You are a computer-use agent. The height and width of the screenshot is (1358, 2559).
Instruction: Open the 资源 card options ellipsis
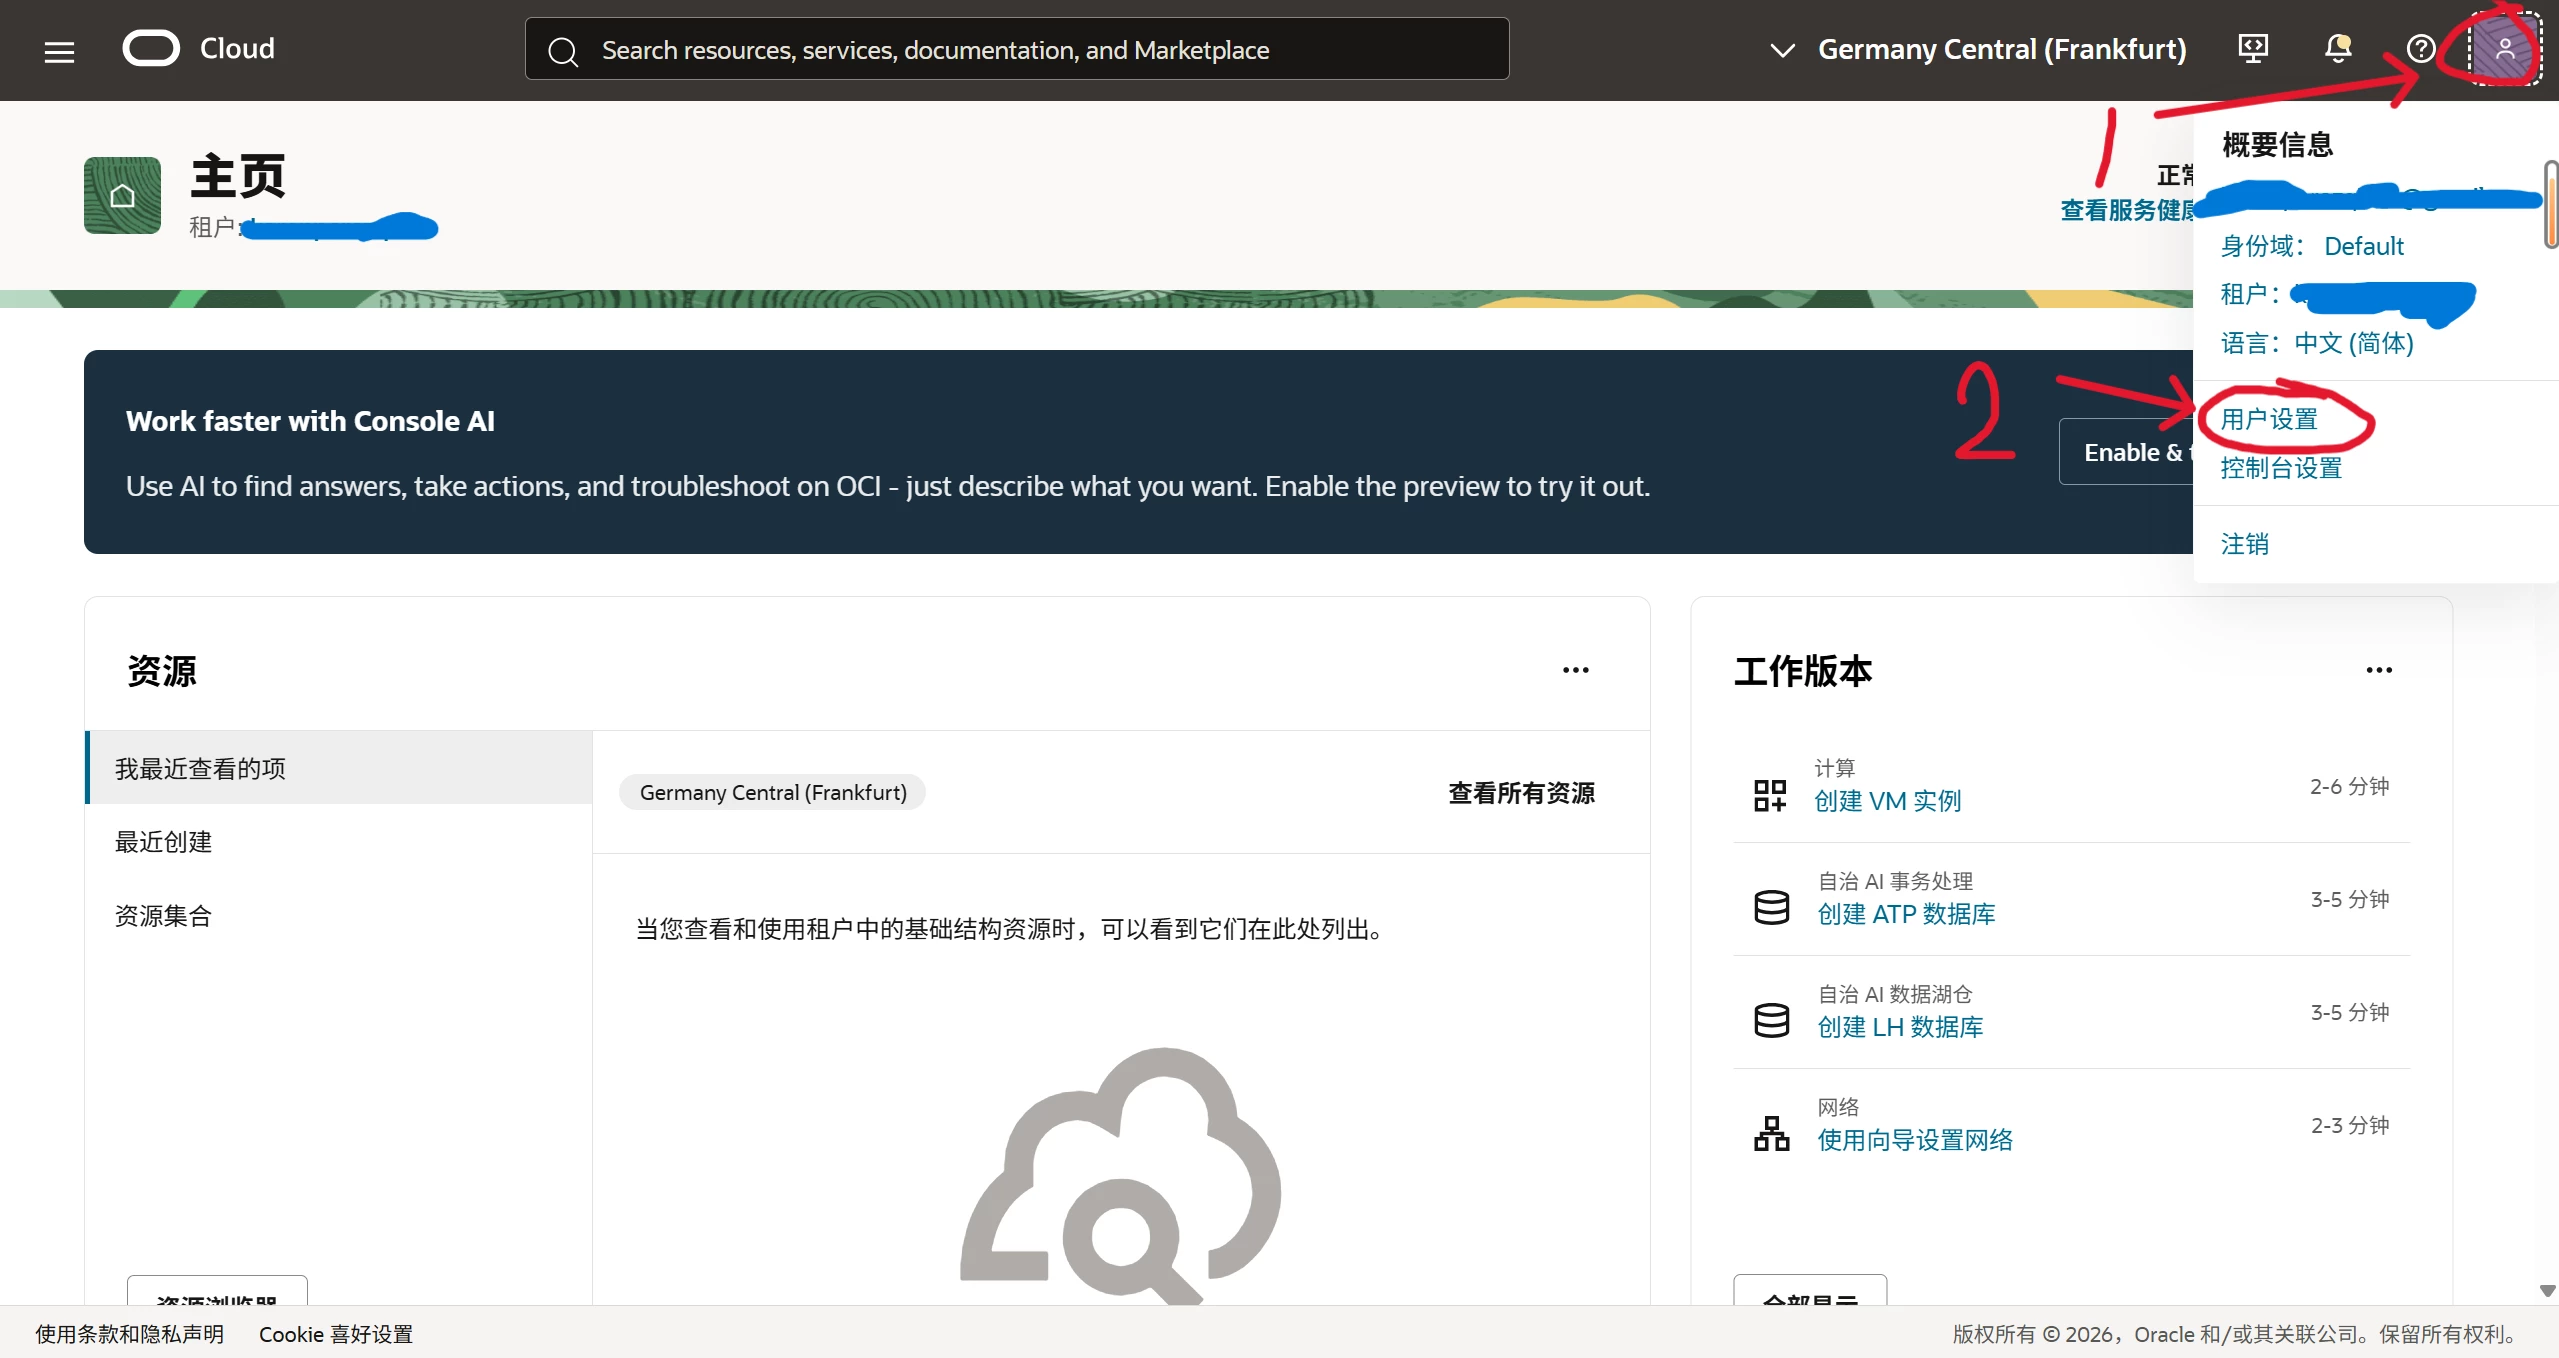click(x=1575, y=670)
